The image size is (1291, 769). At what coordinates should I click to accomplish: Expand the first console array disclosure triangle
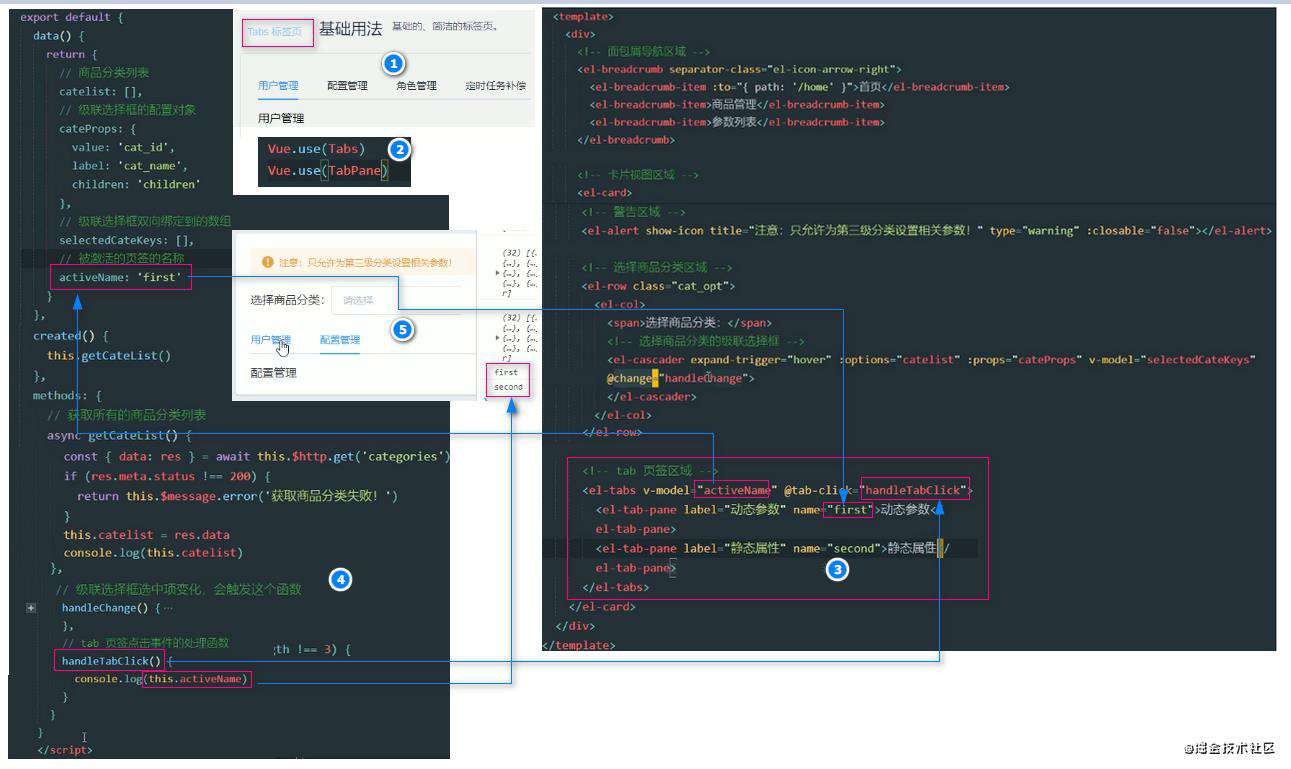click(x=499, y=272)
